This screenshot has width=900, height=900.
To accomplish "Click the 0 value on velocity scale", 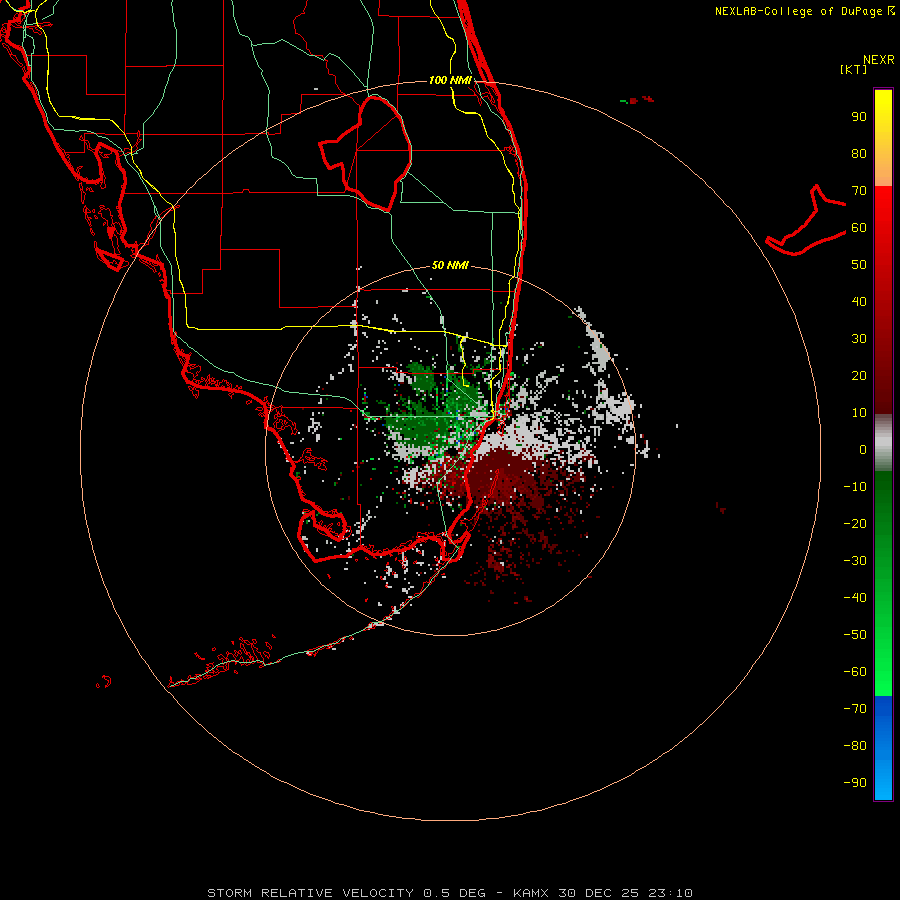I will (x=863, y=449).
